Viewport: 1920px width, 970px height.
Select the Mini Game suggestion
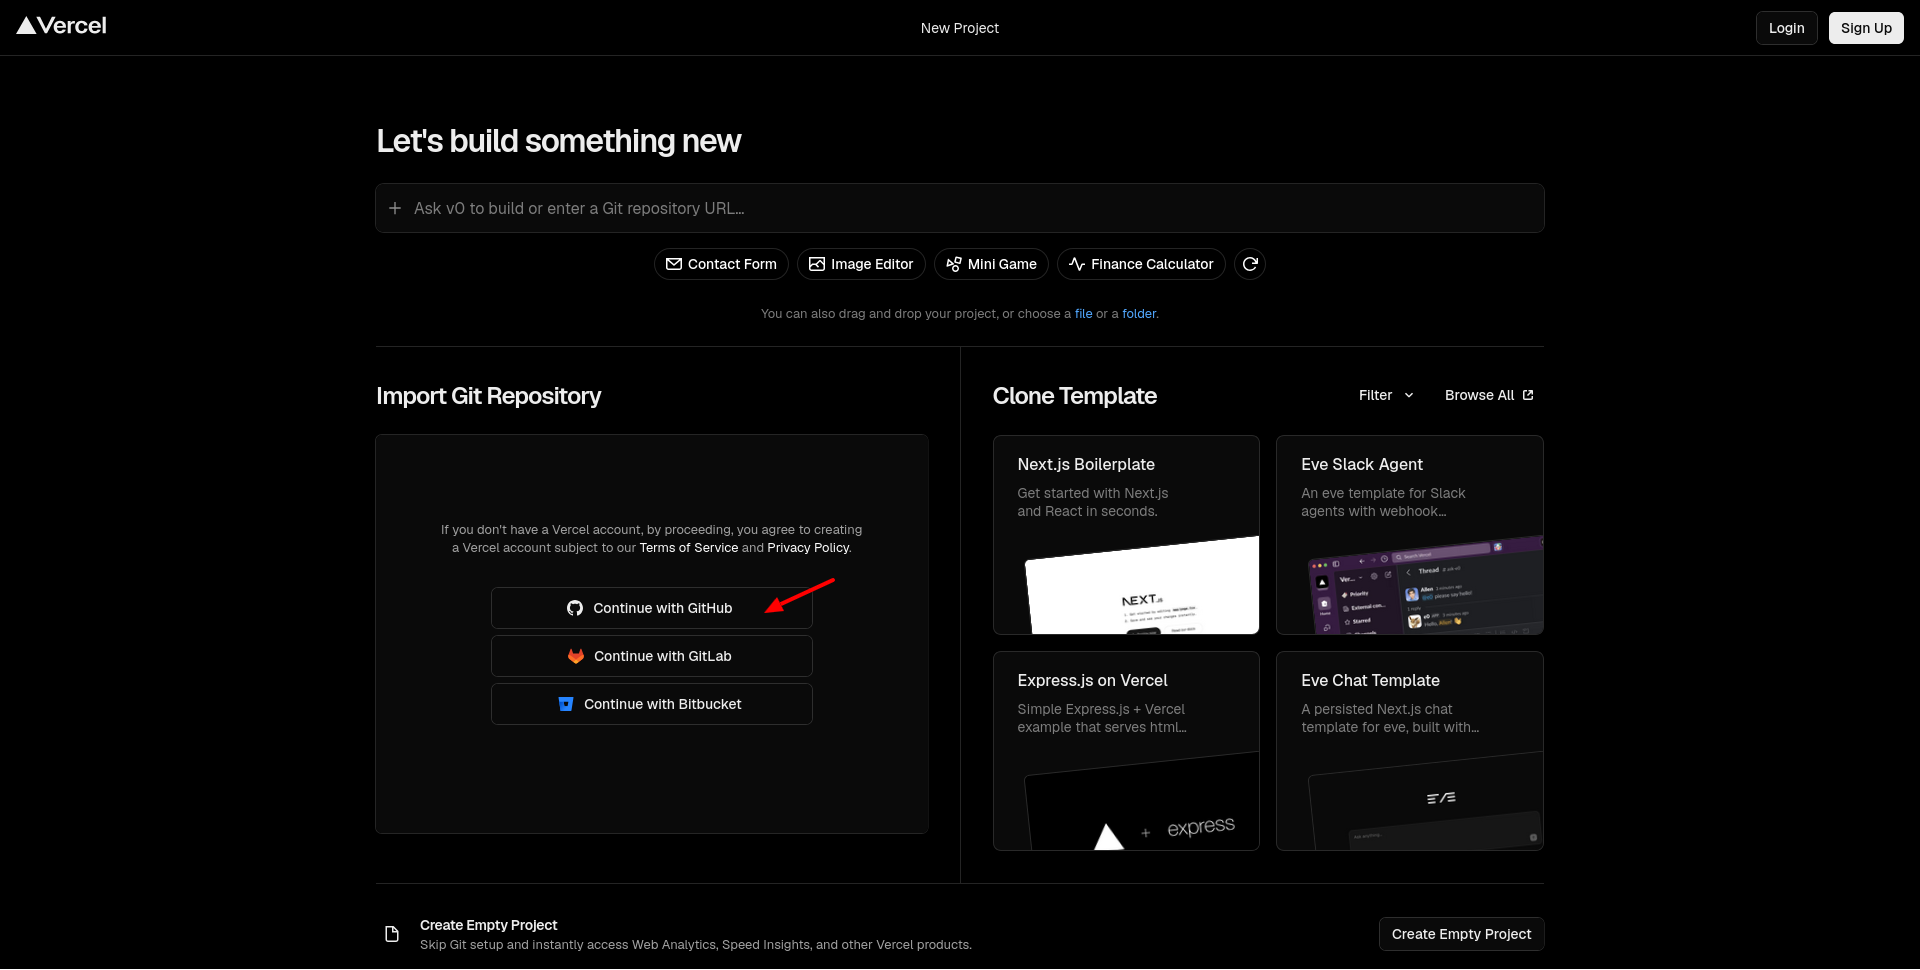click(x=991, y=264)
